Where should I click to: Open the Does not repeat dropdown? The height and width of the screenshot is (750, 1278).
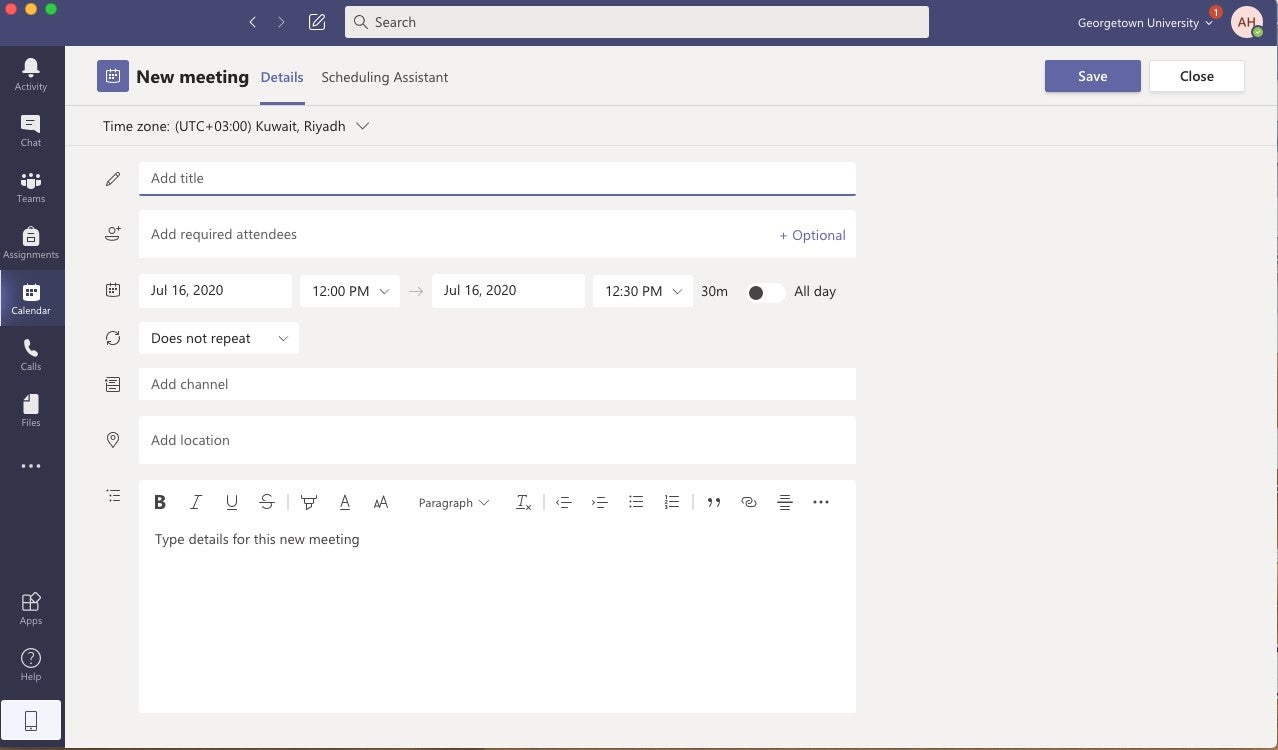218,338
